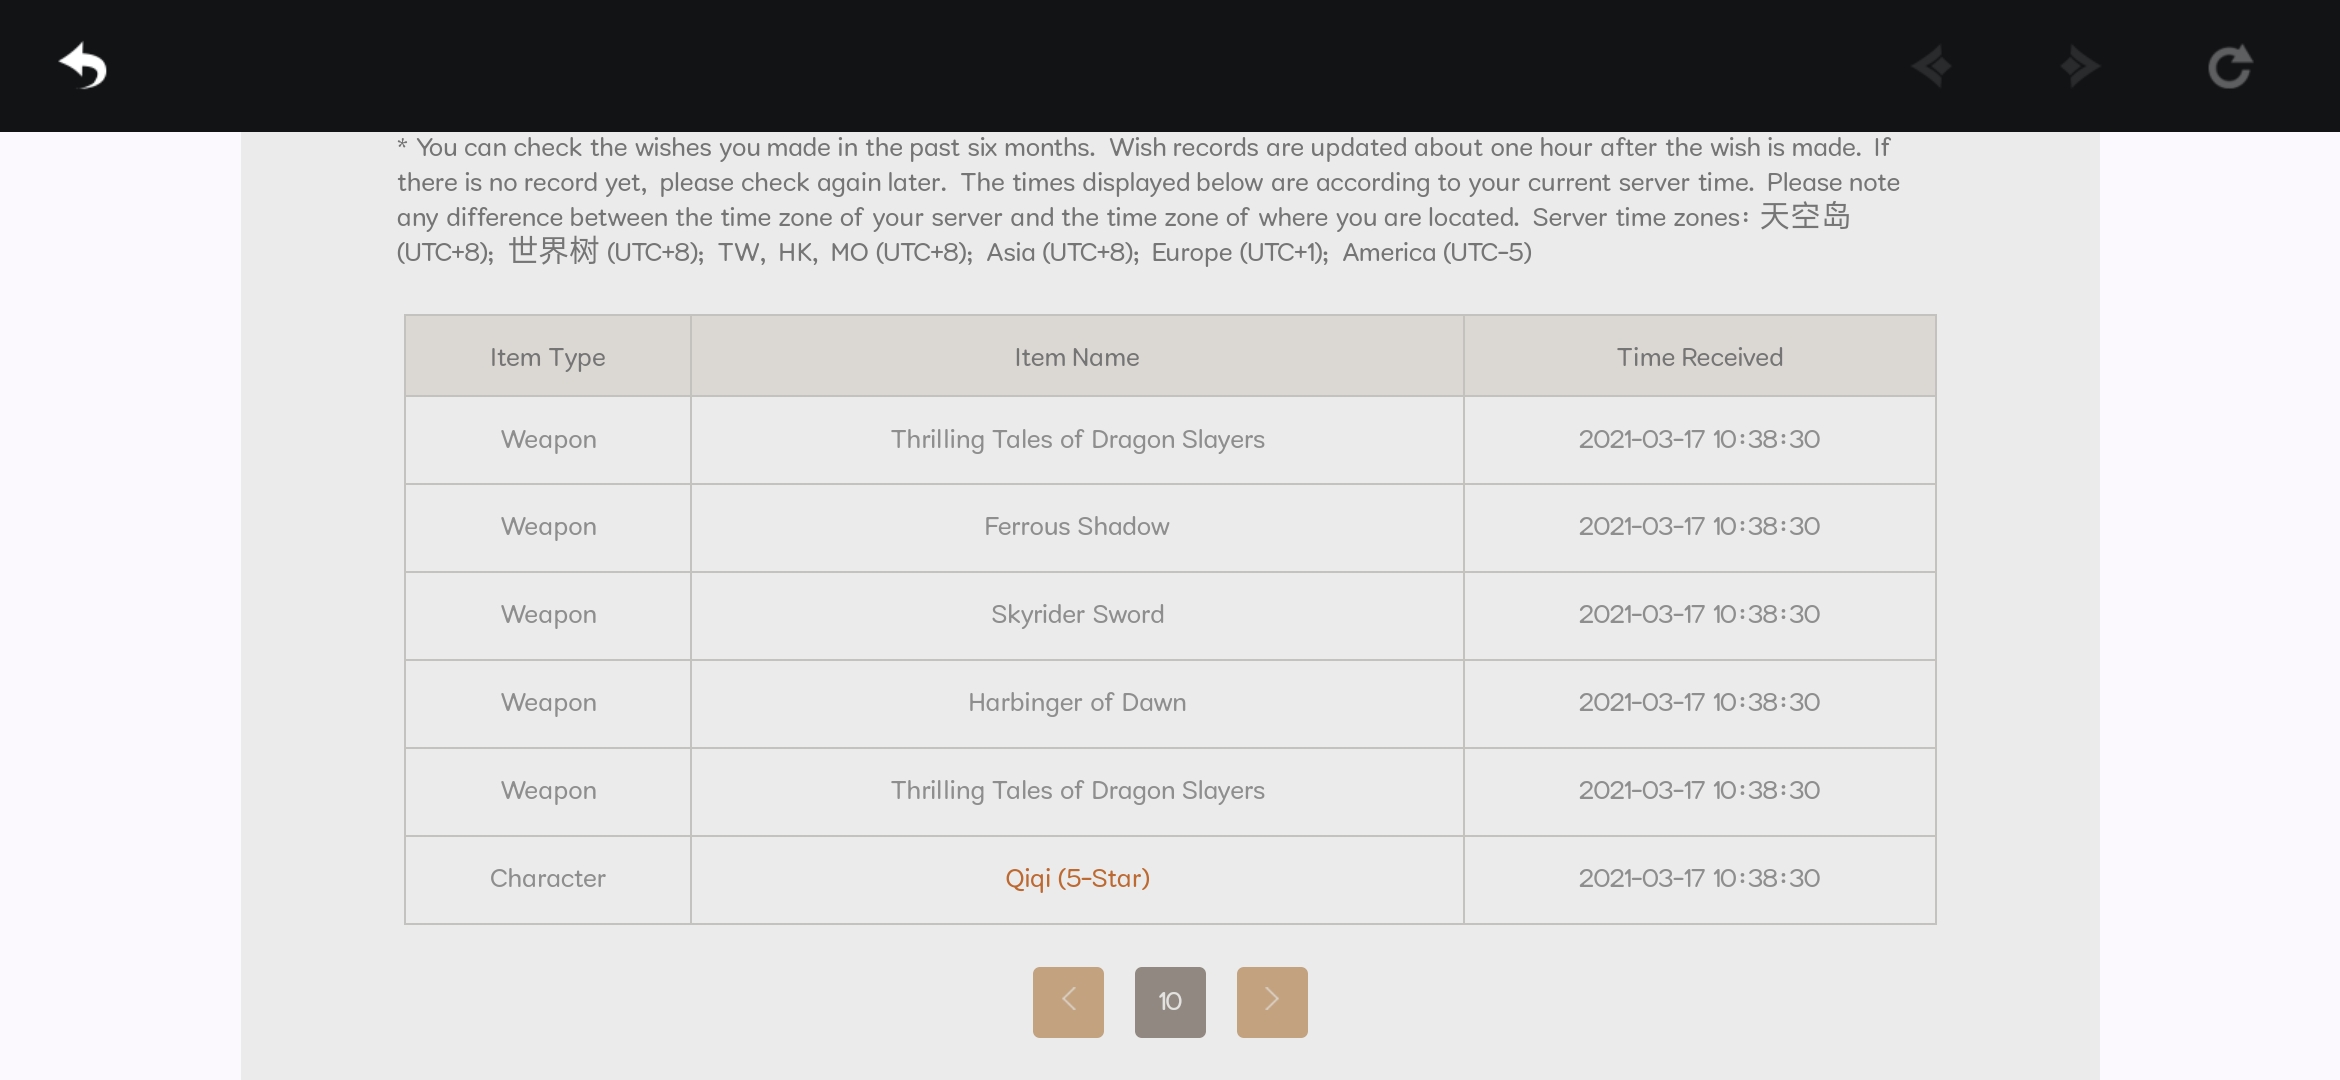Click the Time Received column header
This screenshot has height=1080, width=2340.
(1699, 357)
